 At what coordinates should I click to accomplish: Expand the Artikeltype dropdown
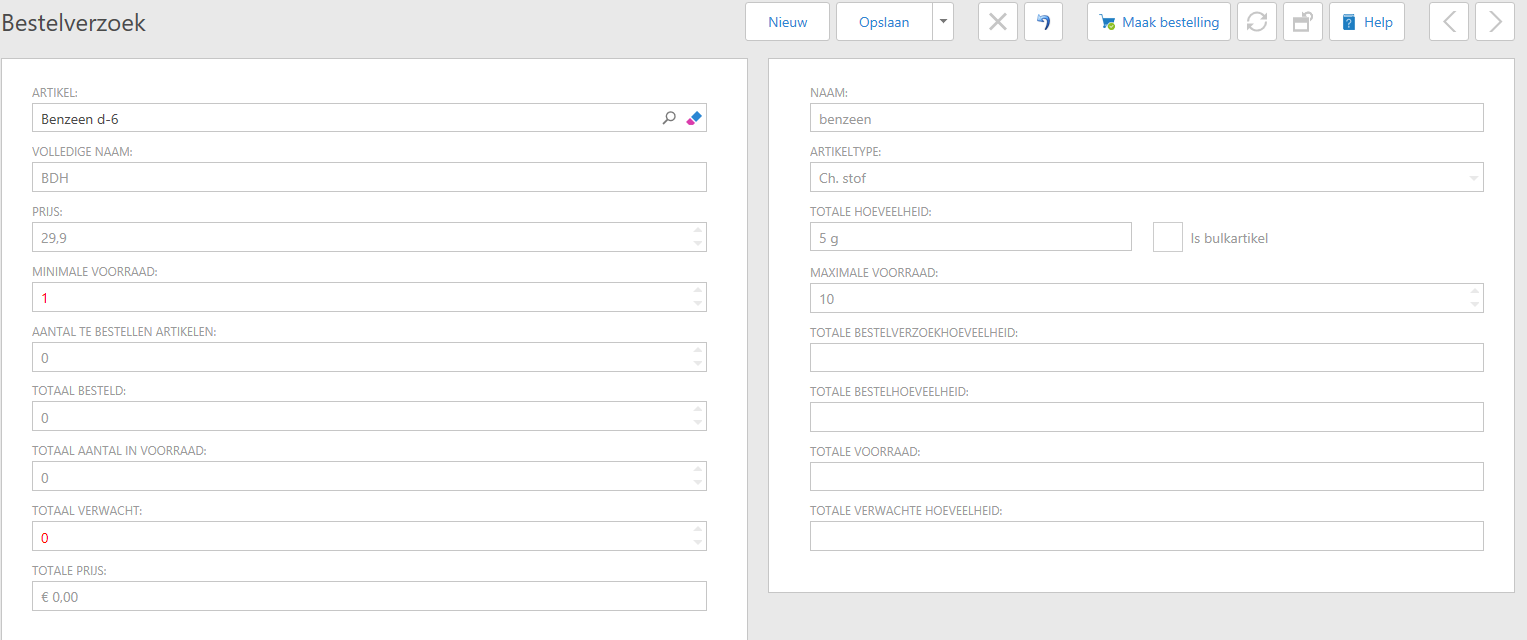tap(1473, 178)
